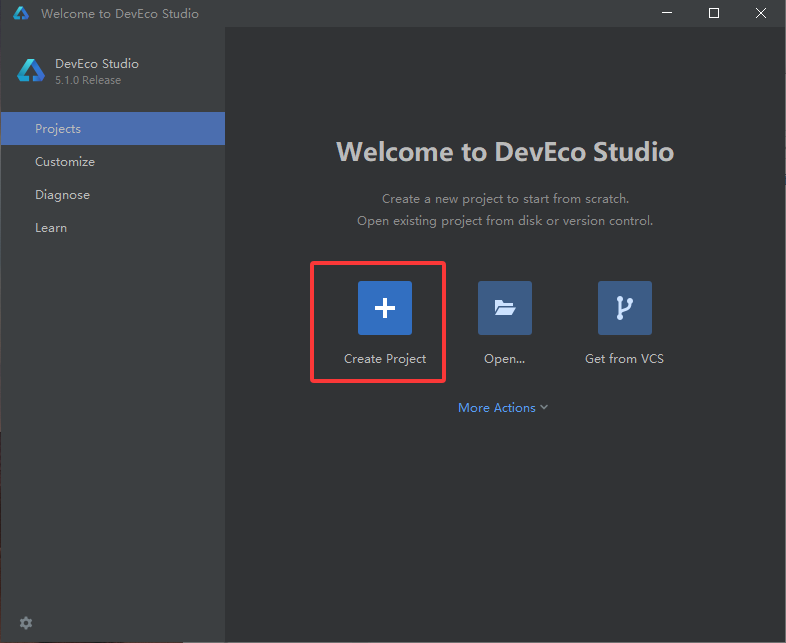Click the Welcome to DevEco Studio heading

tap(505, 151)
